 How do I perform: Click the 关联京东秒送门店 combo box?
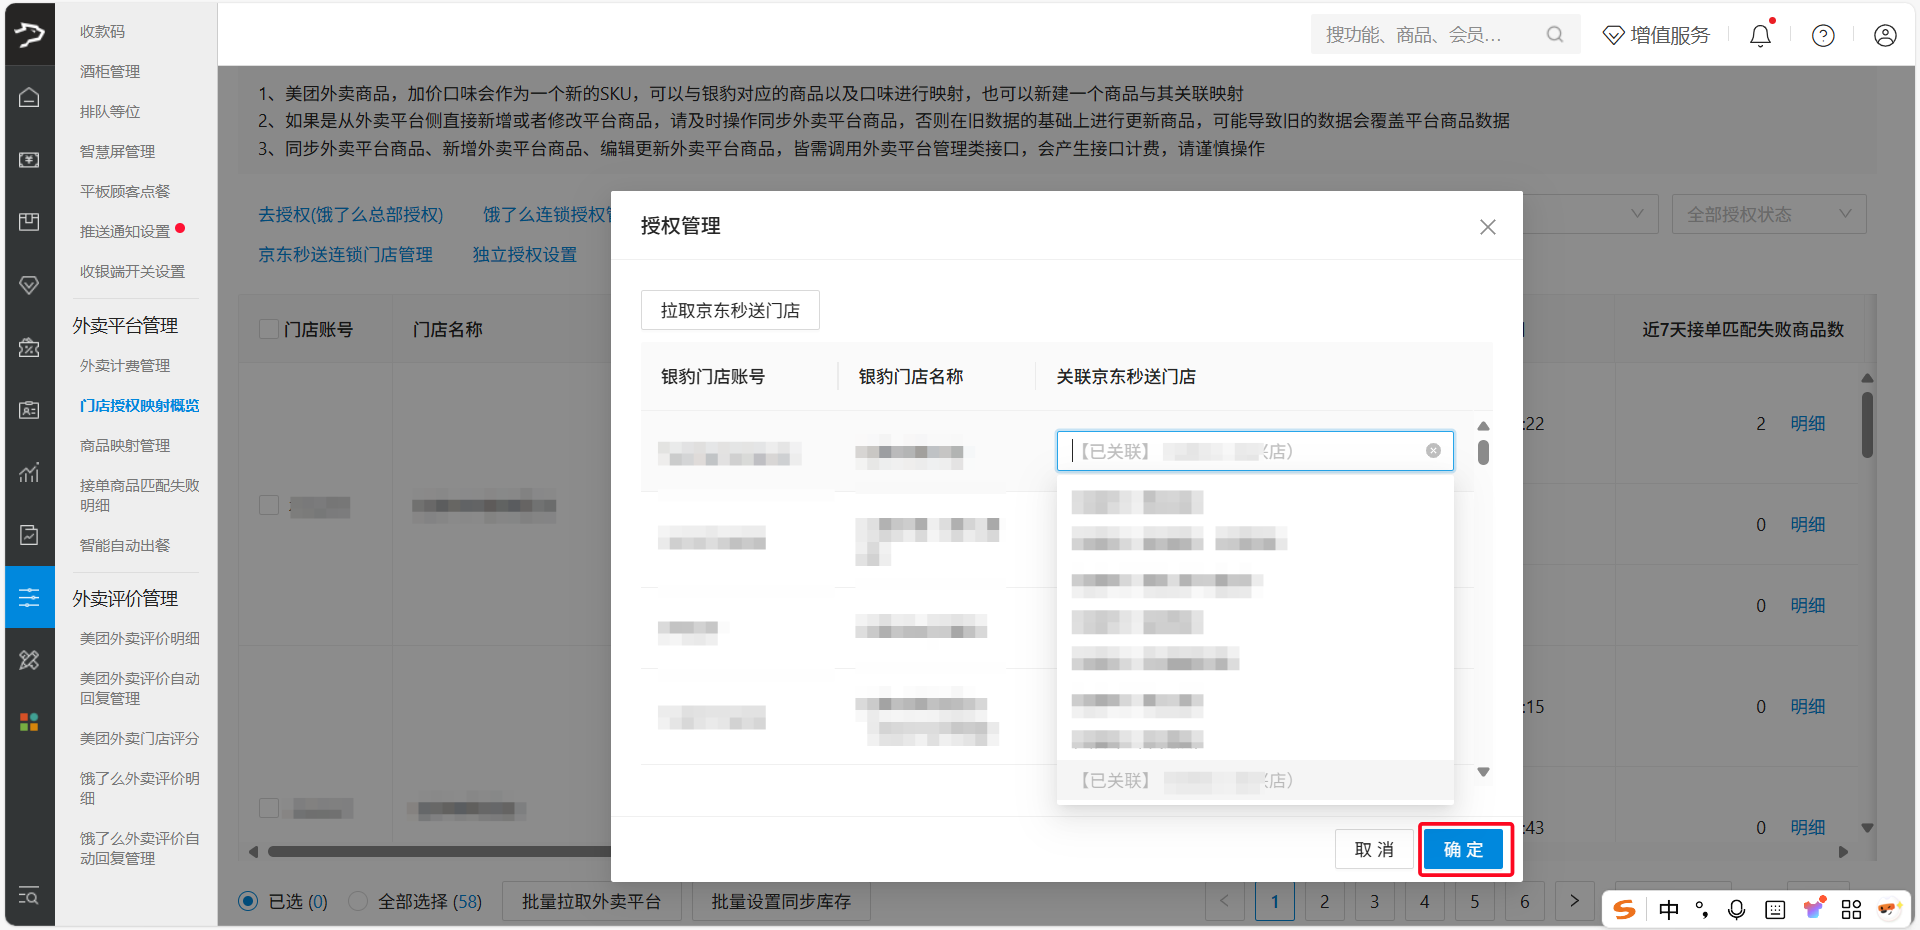(x=1255, y=451)
